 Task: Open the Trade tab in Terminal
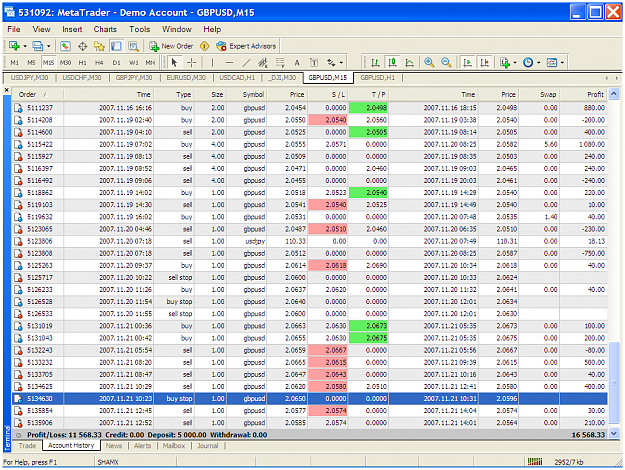(27, 446)
